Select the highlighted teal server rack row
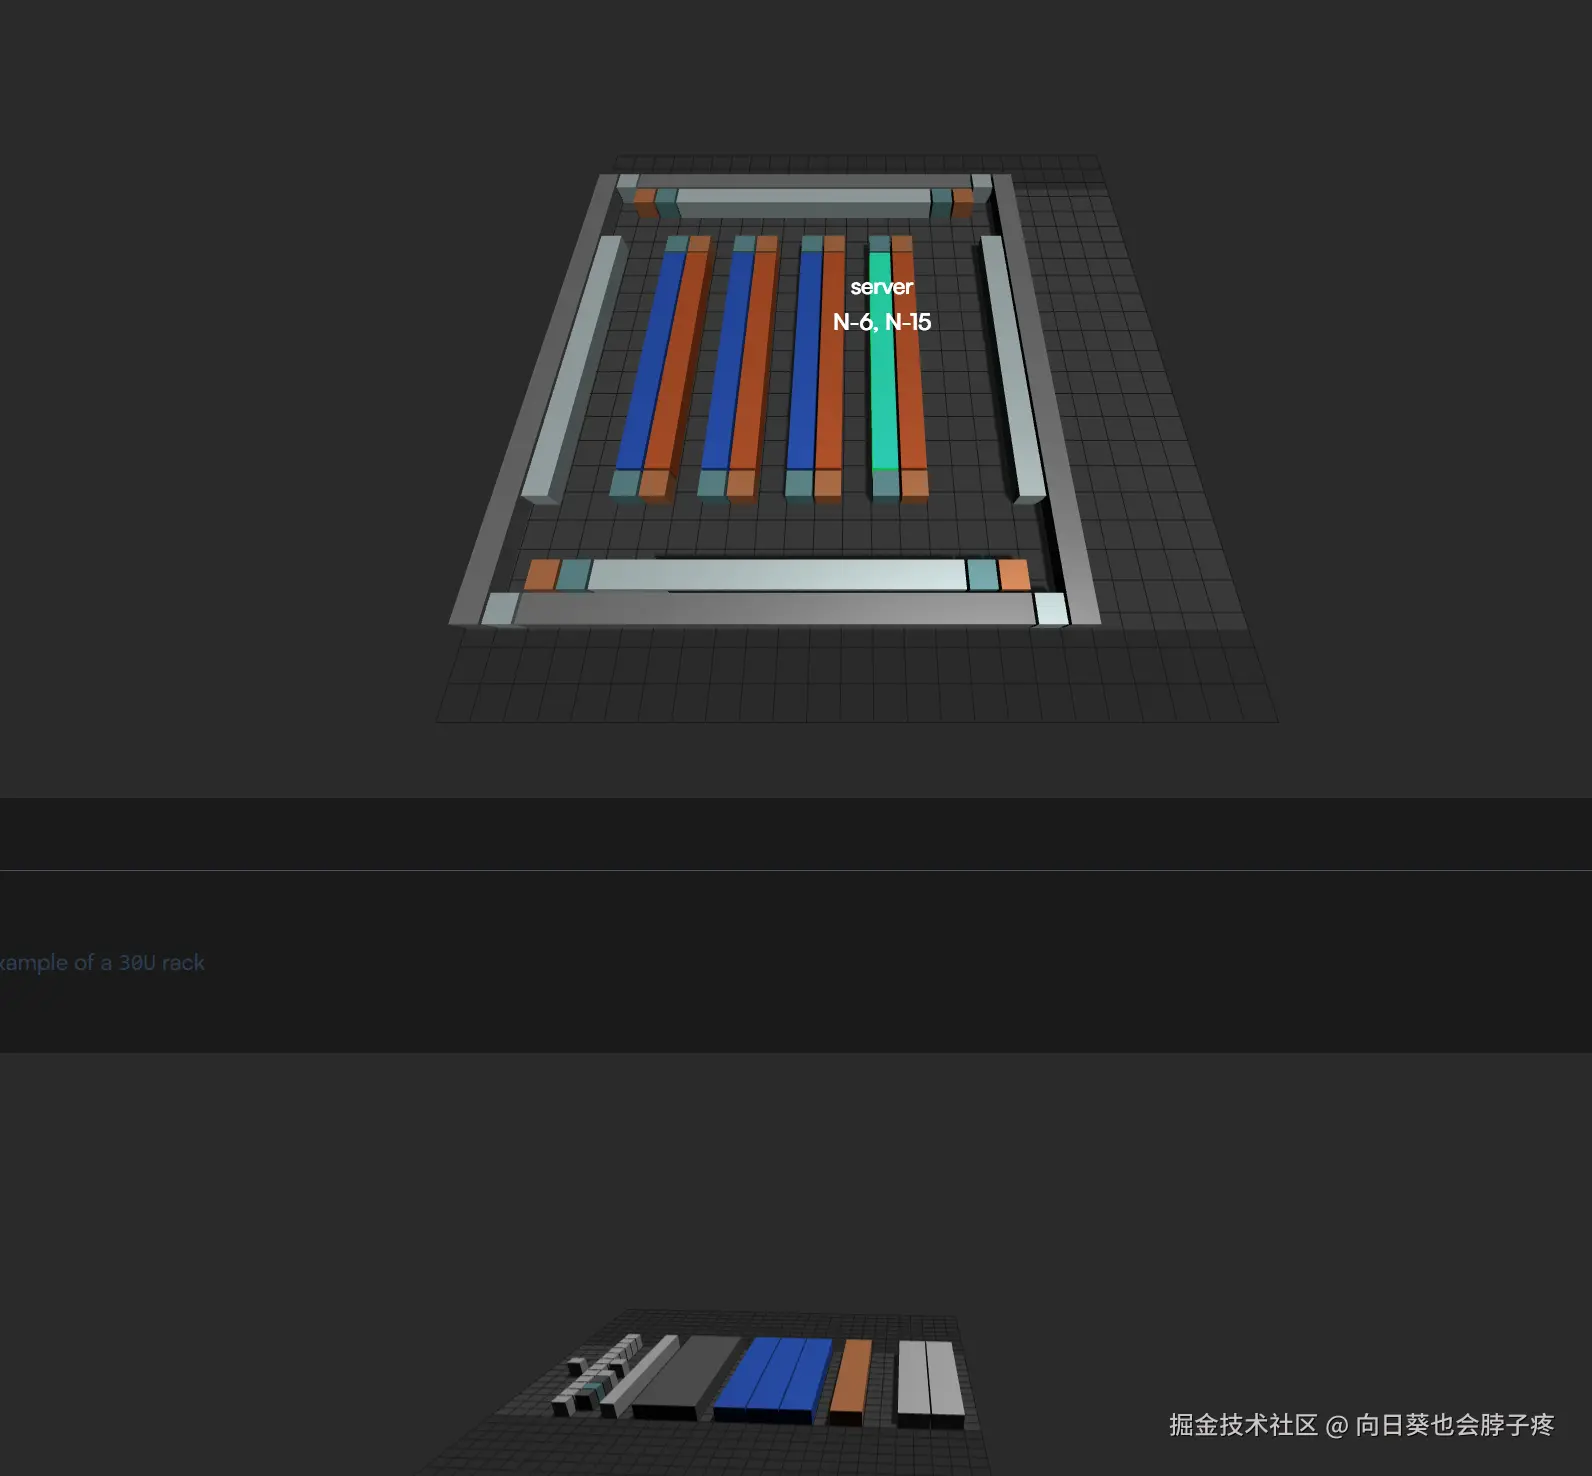1592x1476 pixels. click(882, 400)
